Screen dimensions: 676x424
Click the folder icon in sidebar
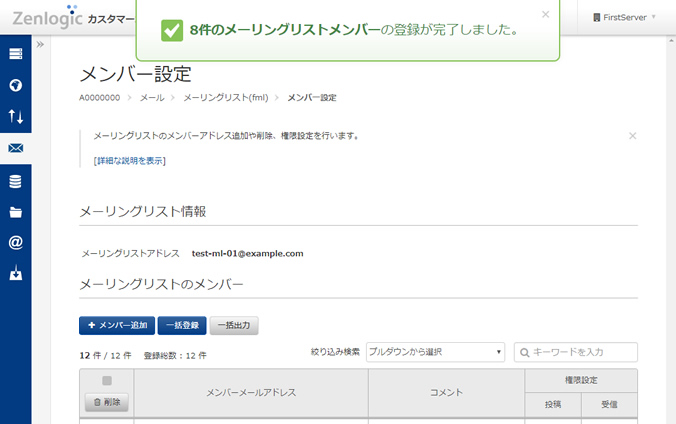point(15,212)
